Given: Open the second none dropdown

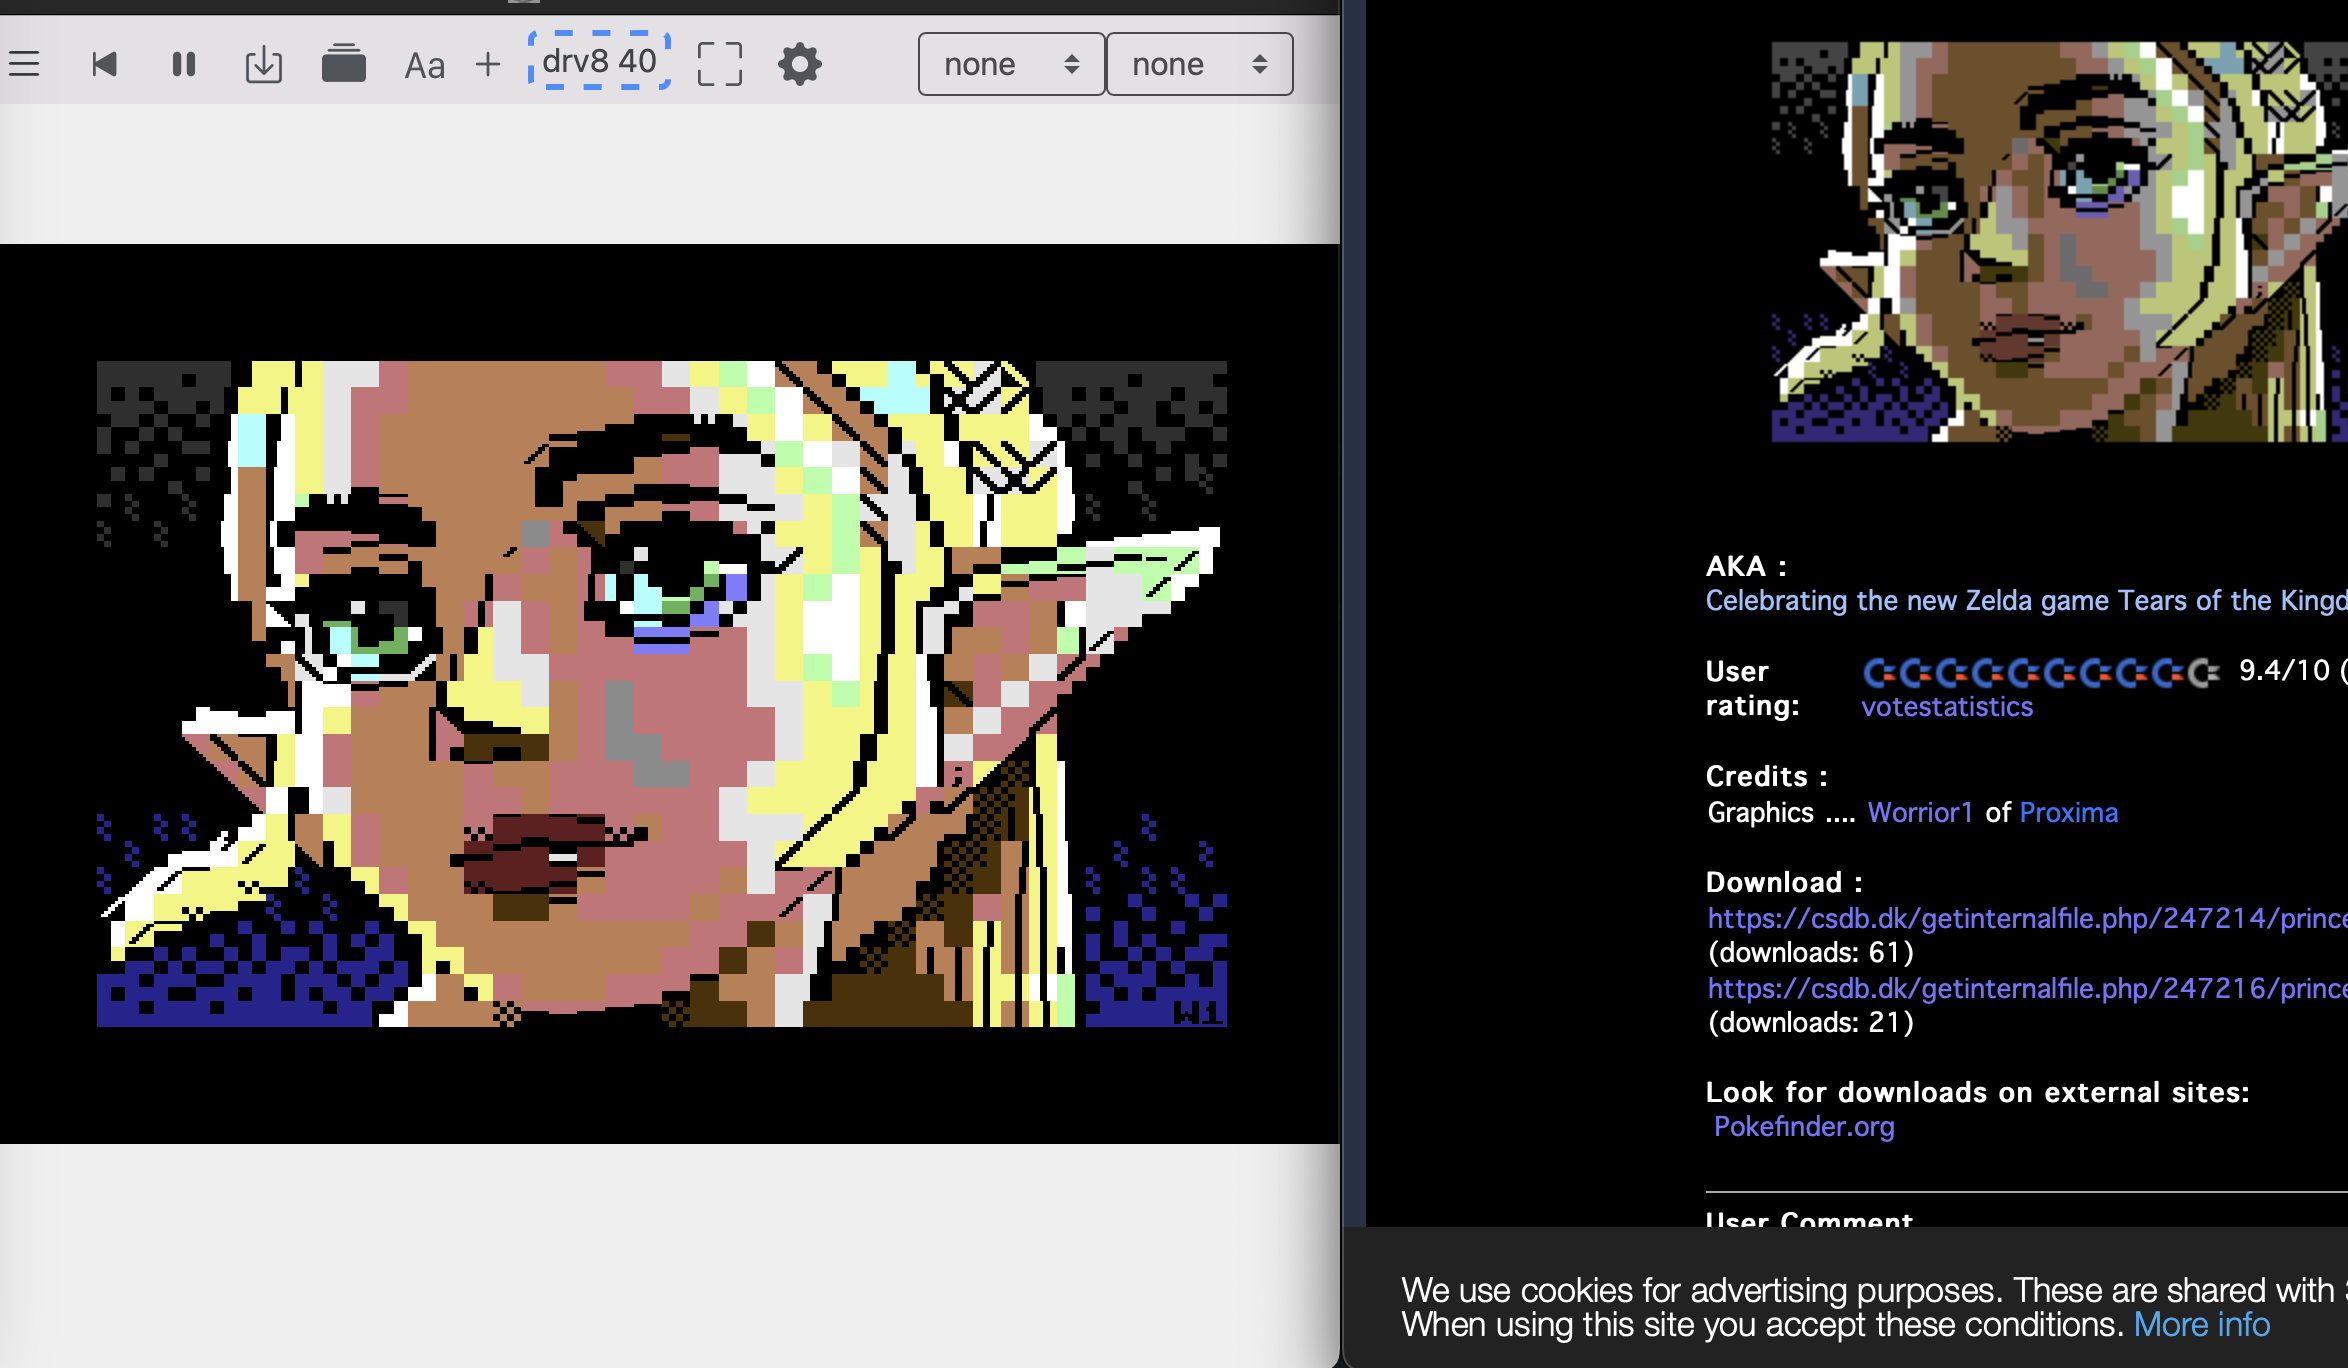Looking at the screenshot, I should [1199, 64].
